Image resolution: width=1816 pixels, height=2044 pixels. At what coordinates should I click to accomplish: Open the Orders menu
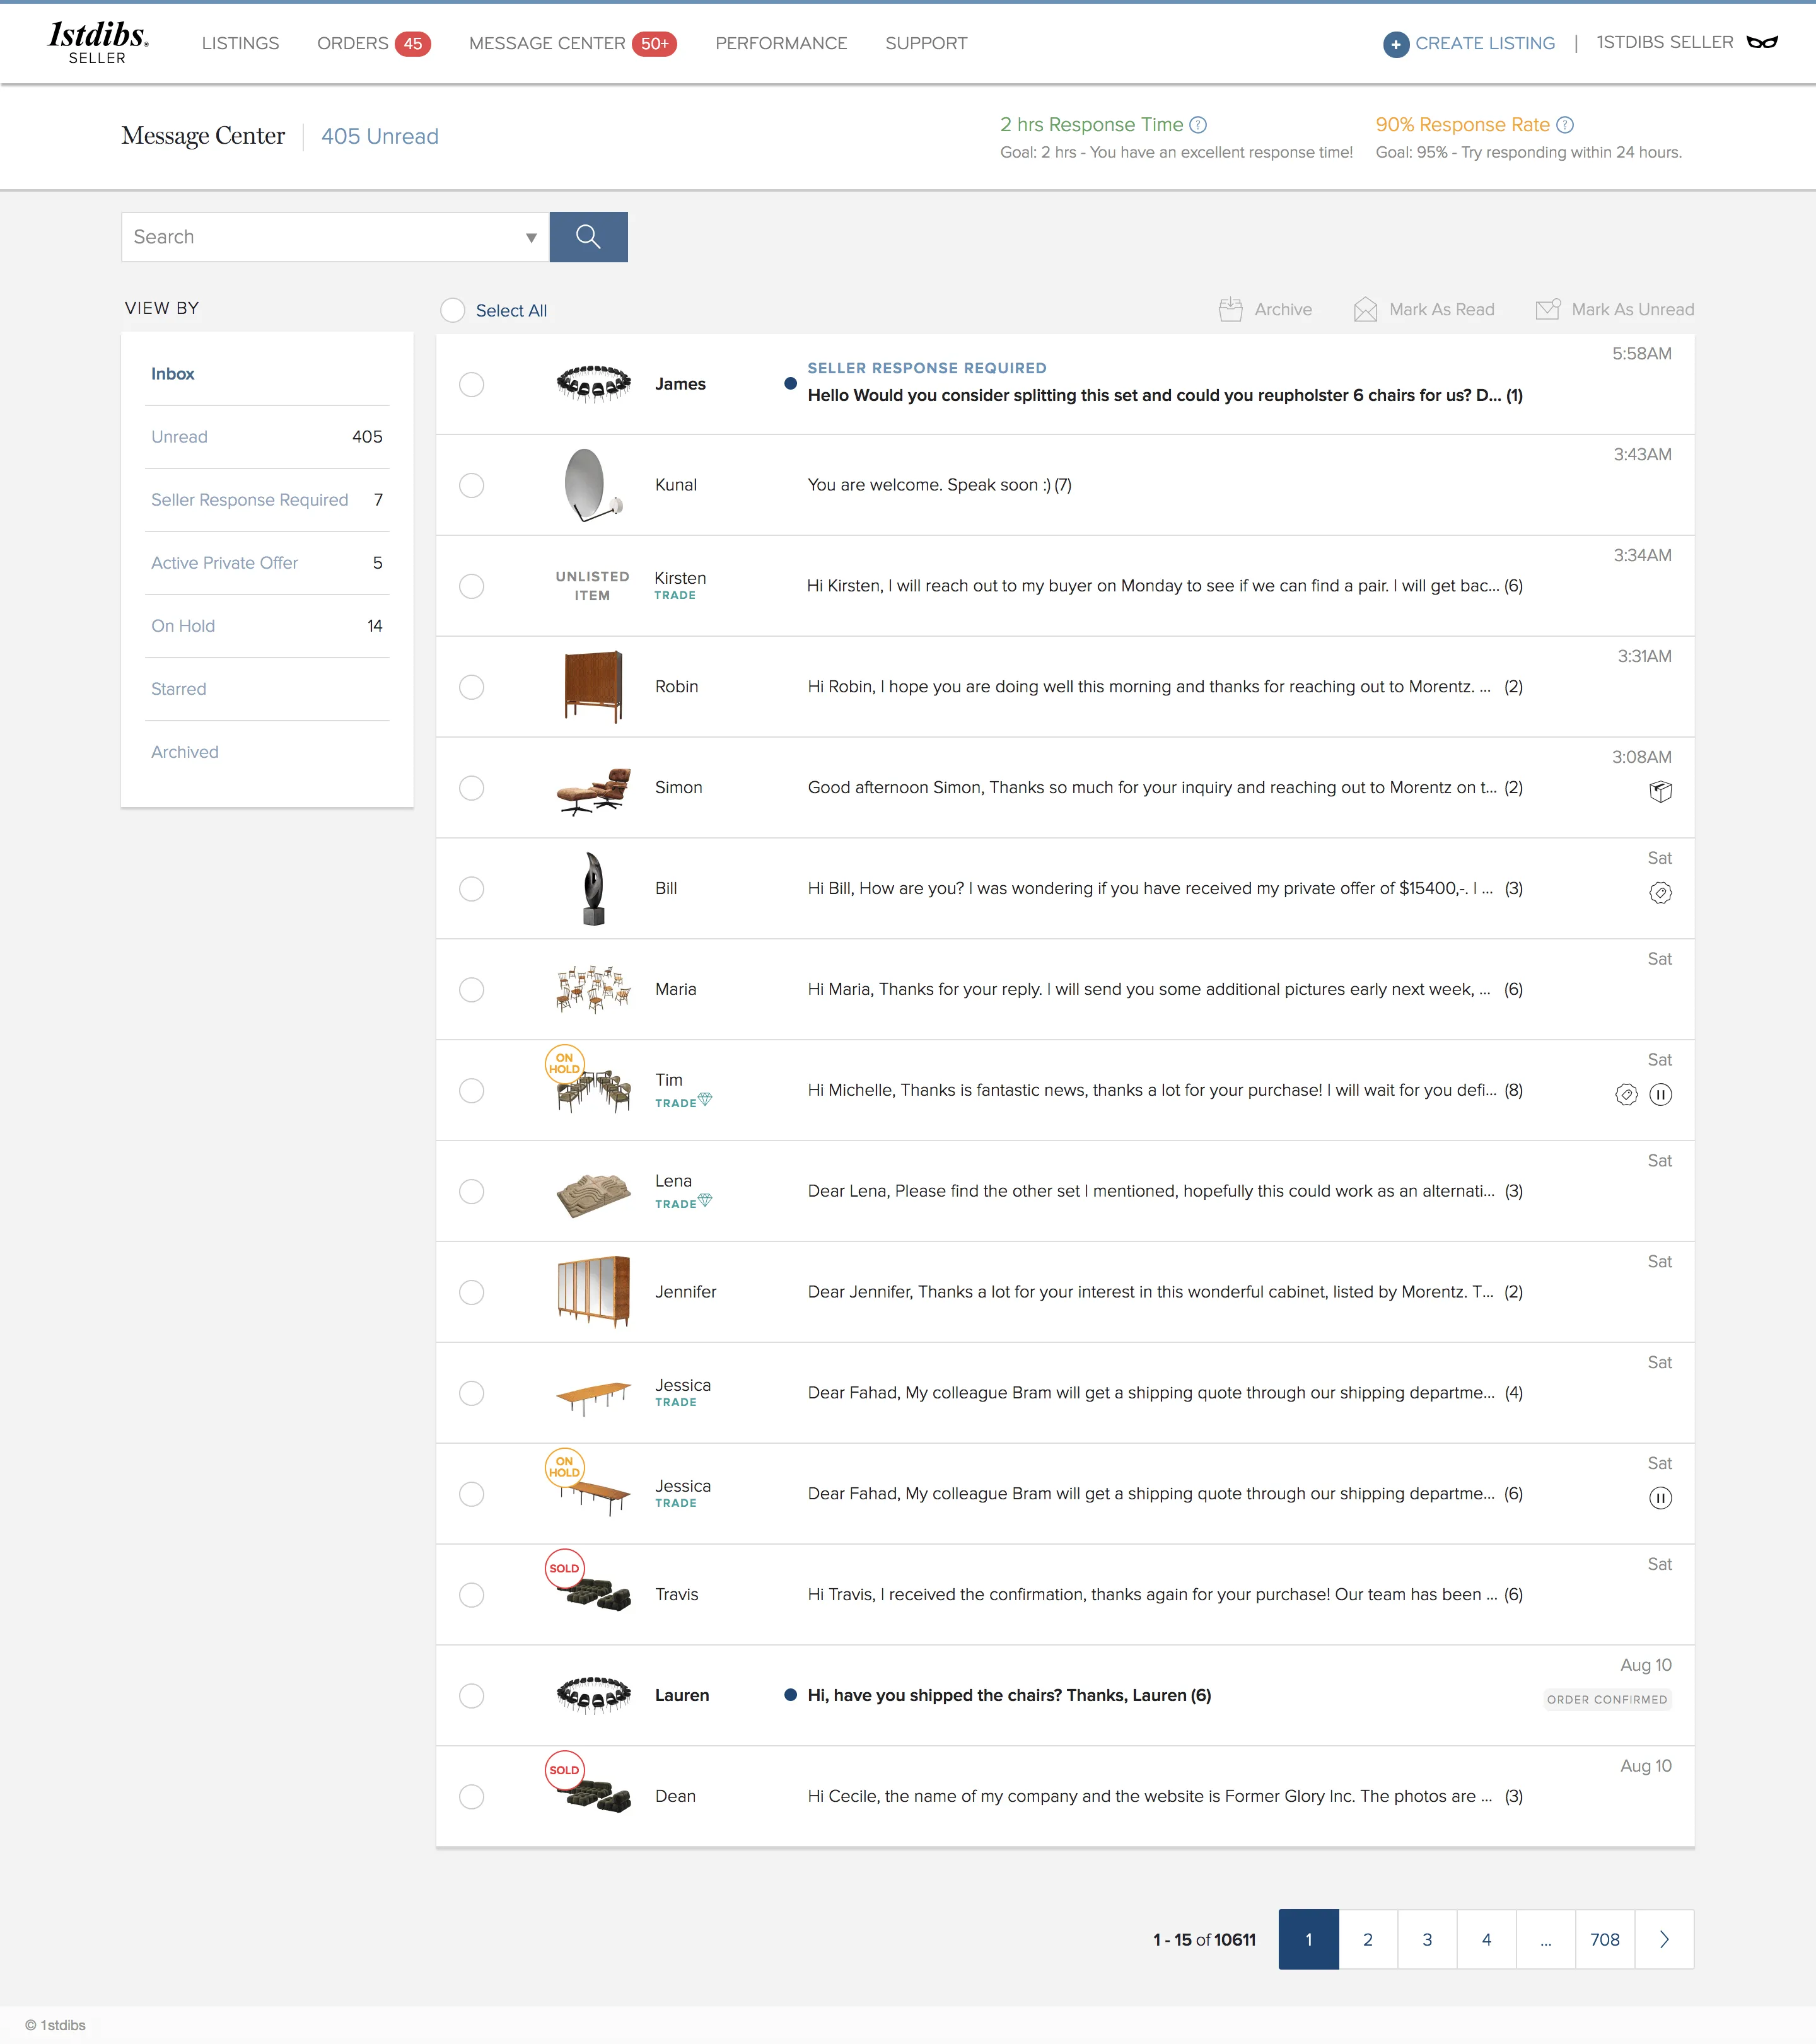[373, 43]
